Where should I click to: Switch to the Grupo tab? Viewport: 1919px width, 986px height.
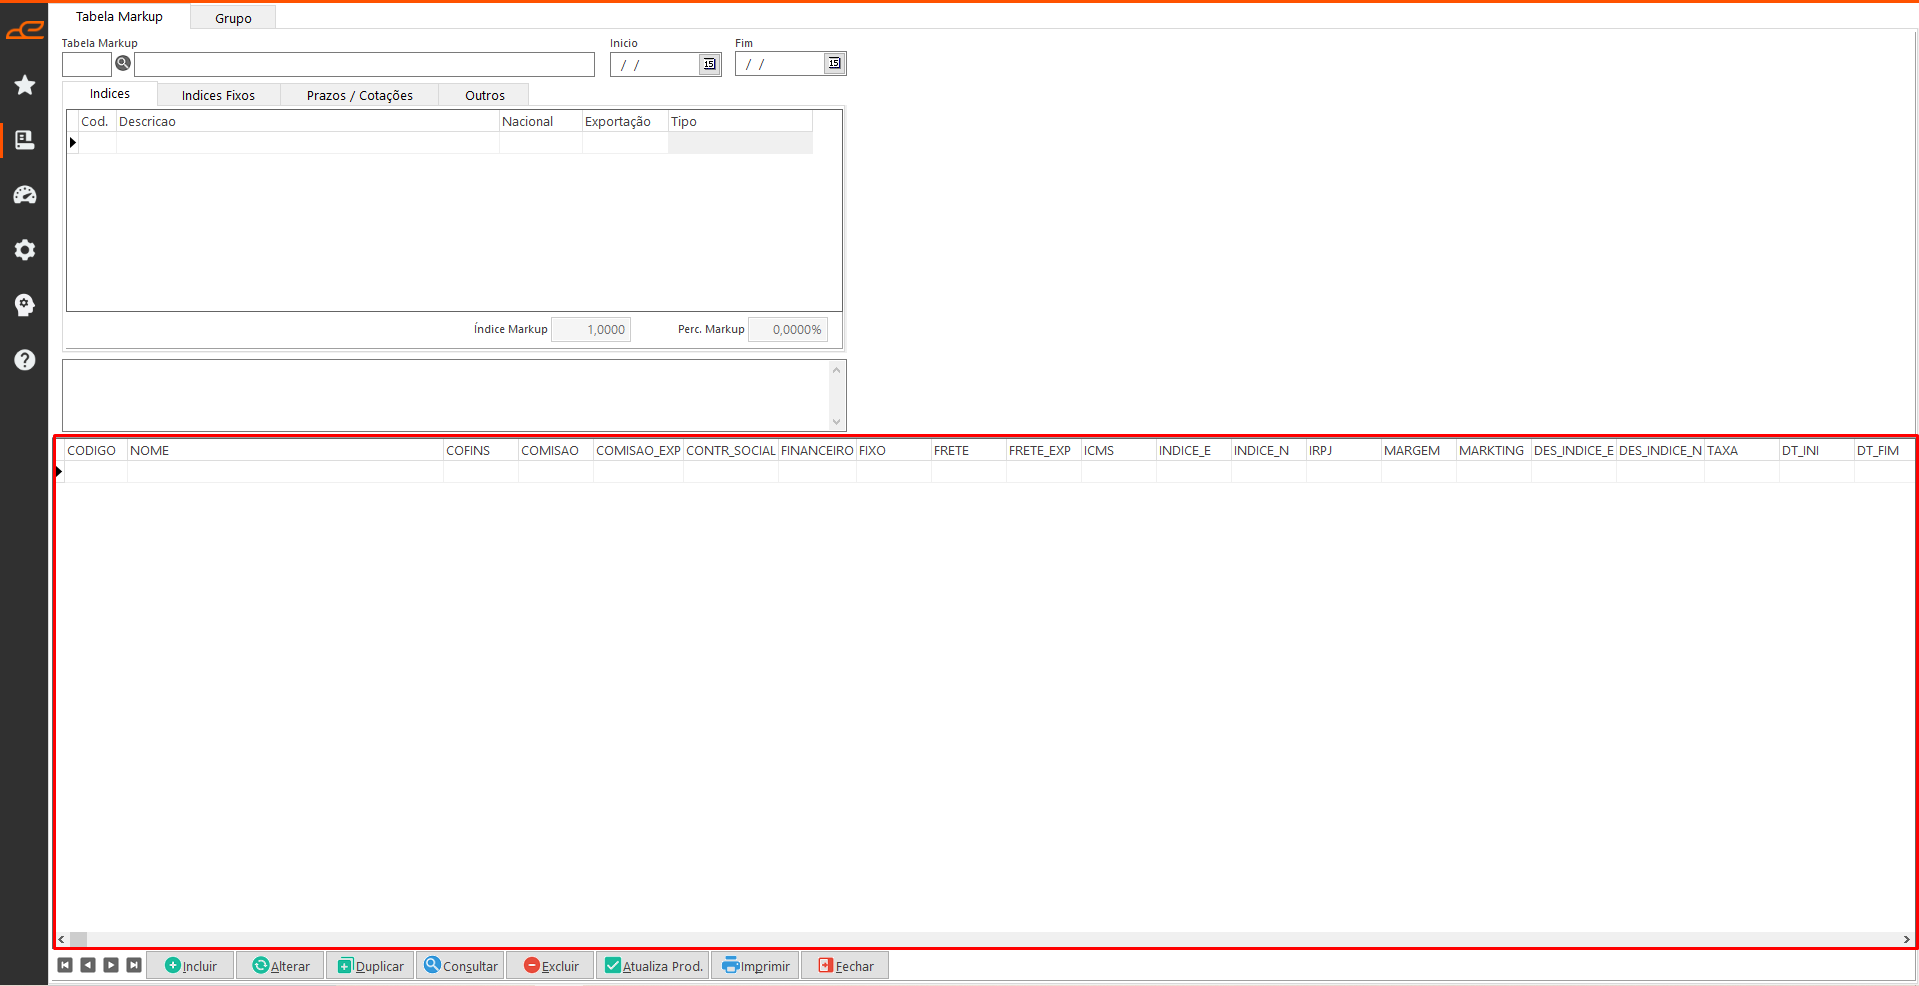[x=233, y=18]
